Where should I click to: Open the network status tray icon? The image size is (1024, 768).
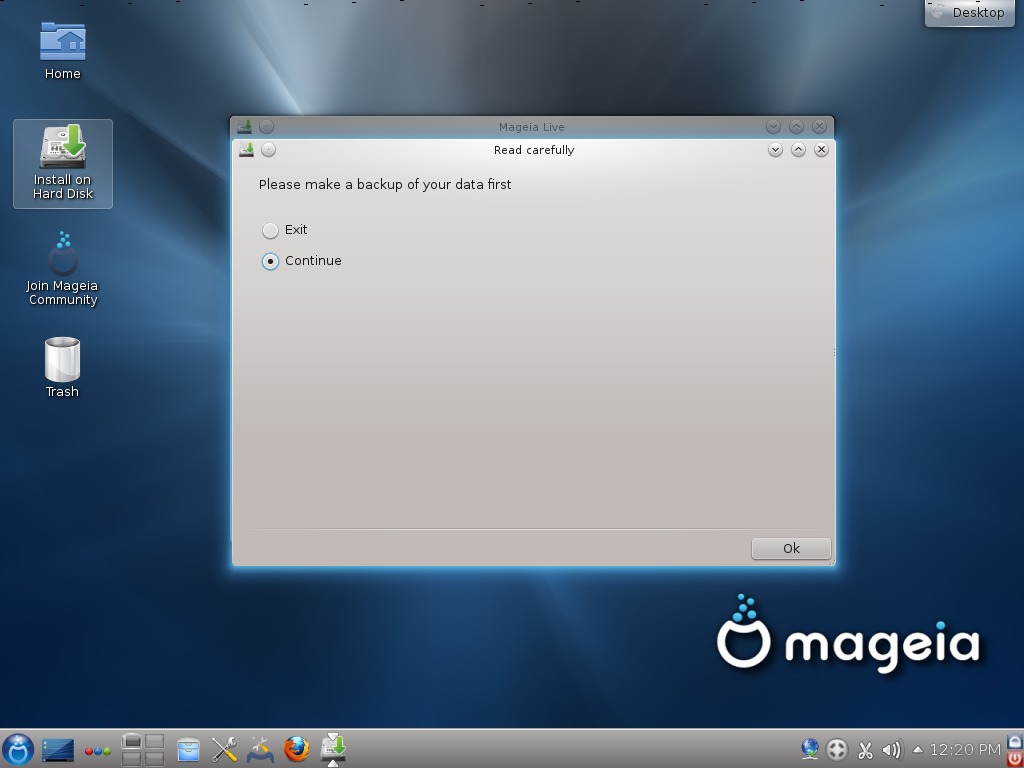pyautogui.click(x=810, y=749)
